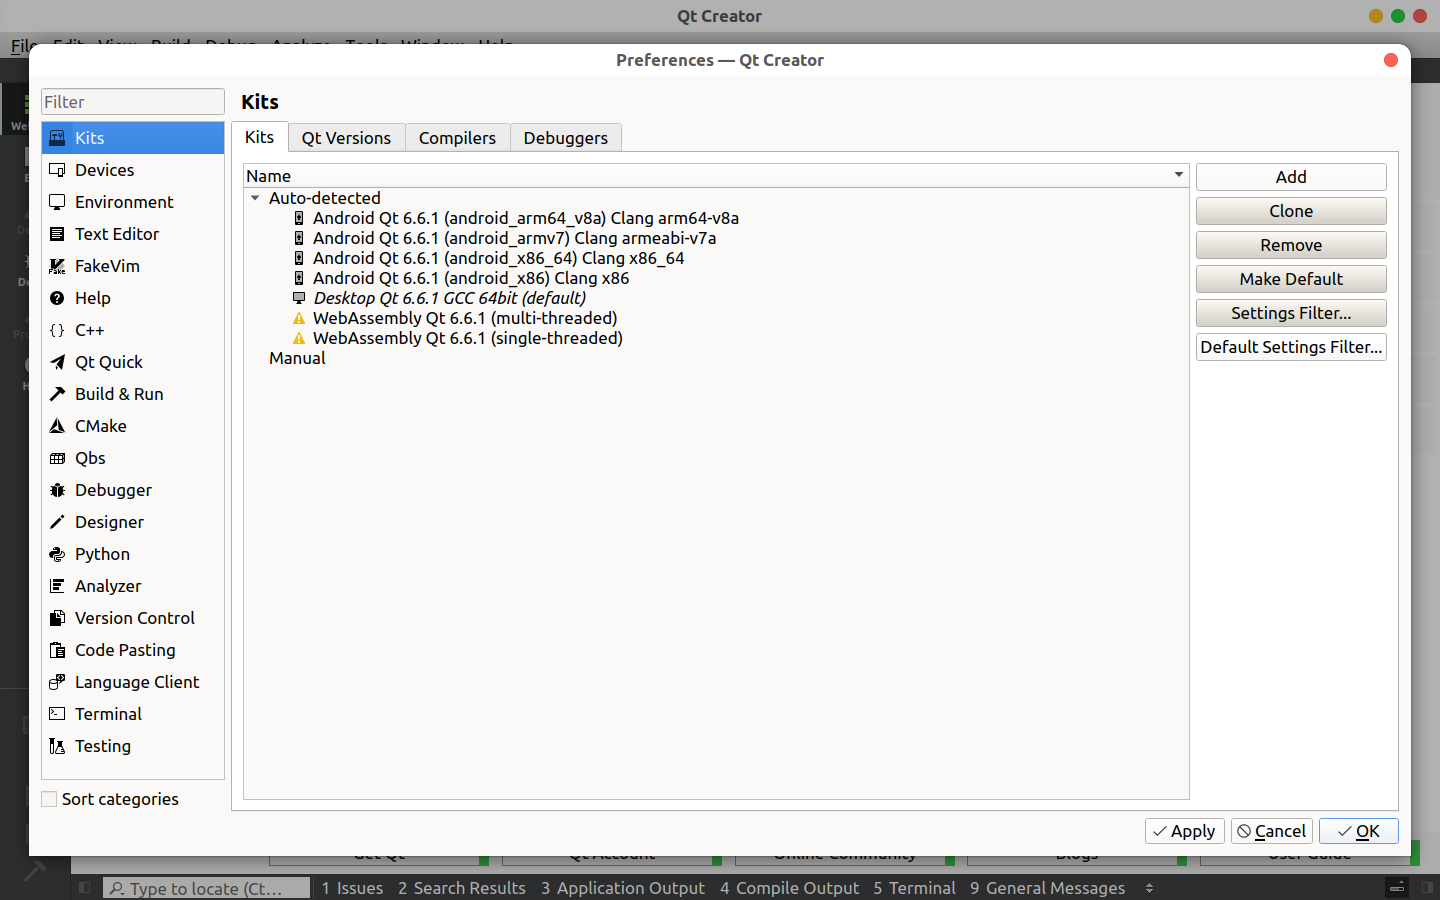
Task: Open the Help category icon
Action: [57, 298]
